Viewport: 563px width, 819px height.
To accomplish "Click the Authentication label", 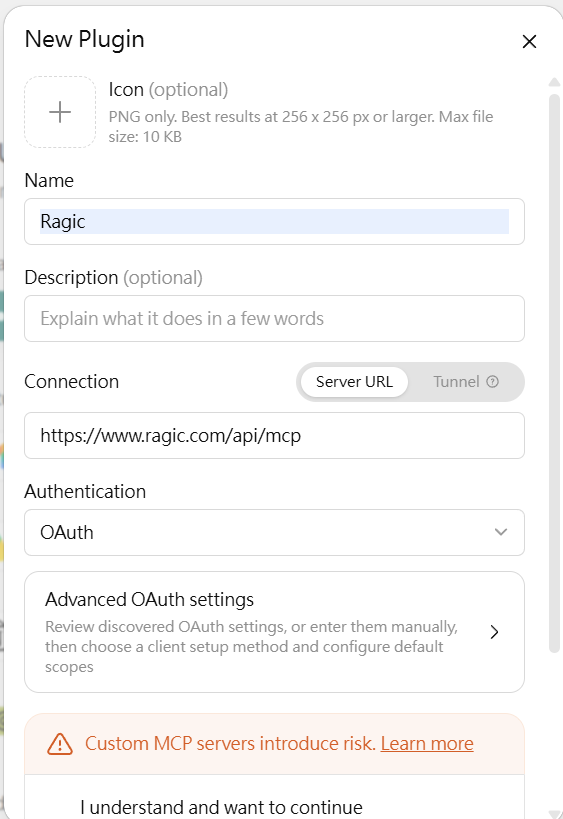I will 85,492.
